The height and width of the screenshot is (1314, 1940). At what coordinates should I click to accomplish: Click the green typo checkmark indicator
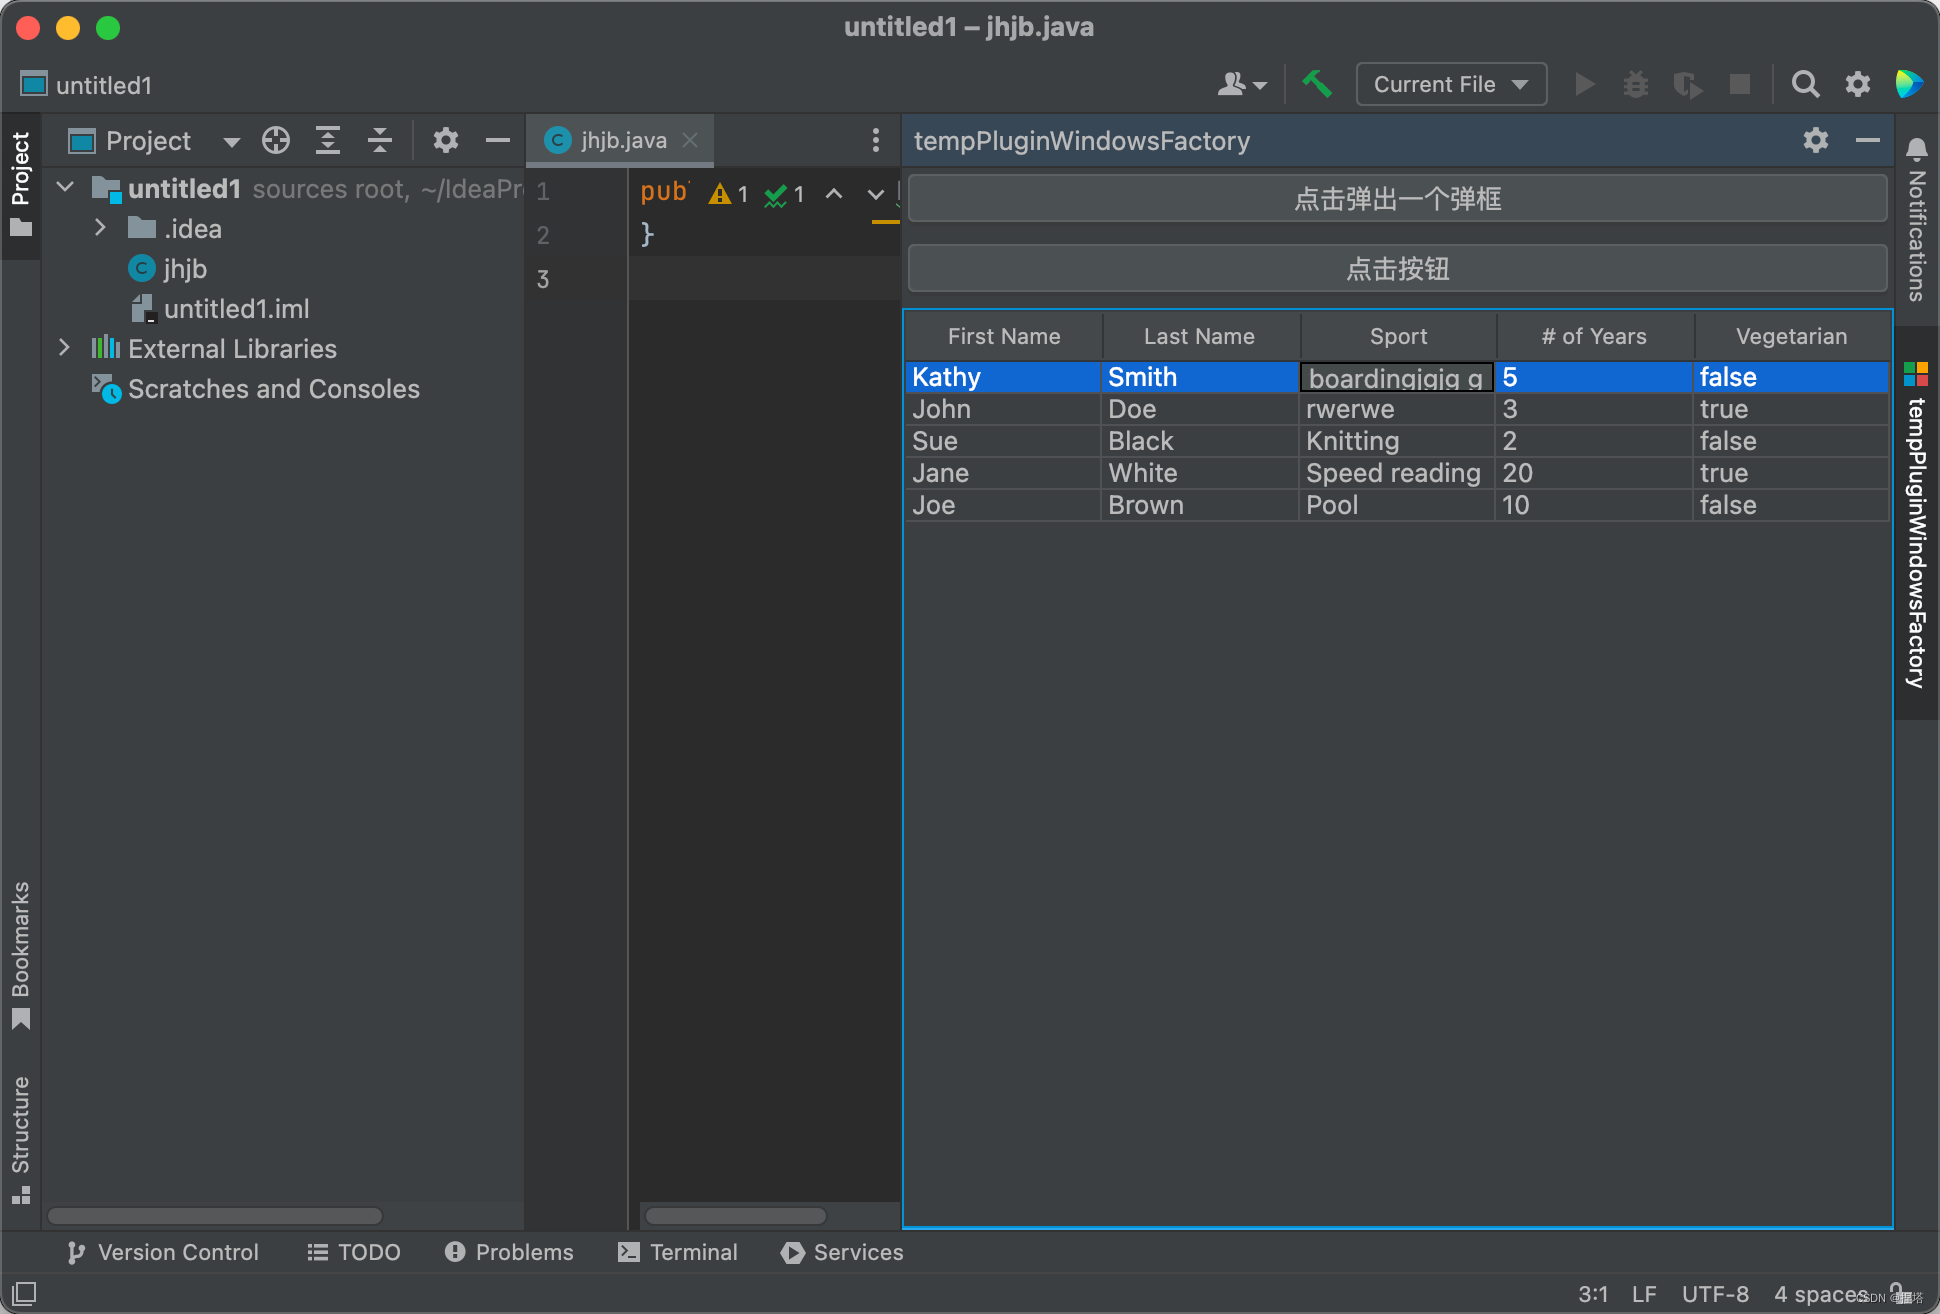tap(776, 194)
